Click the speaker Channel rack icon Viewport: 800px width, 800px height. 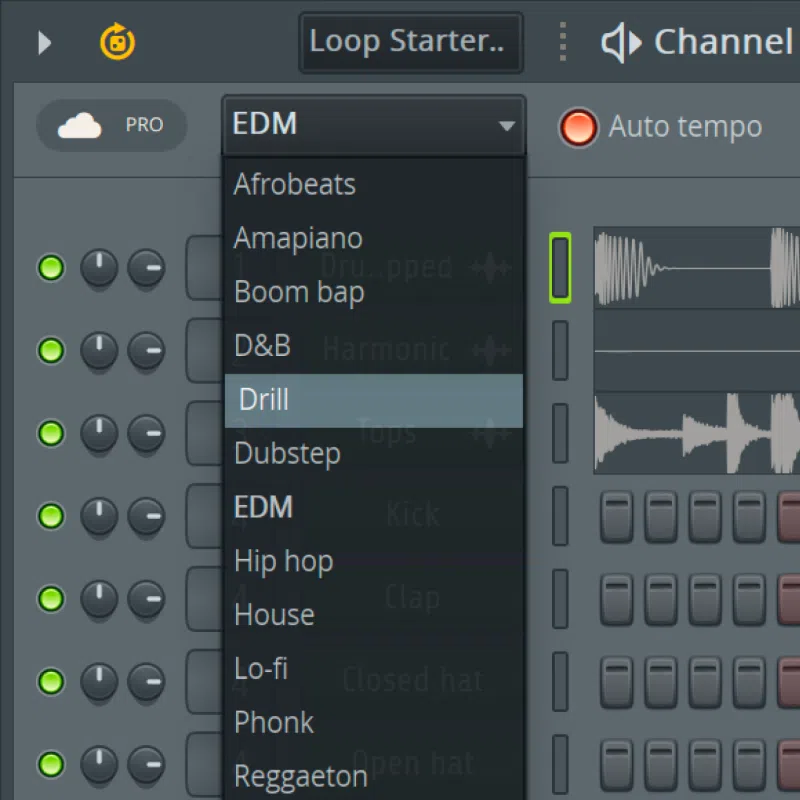(621, 43)
